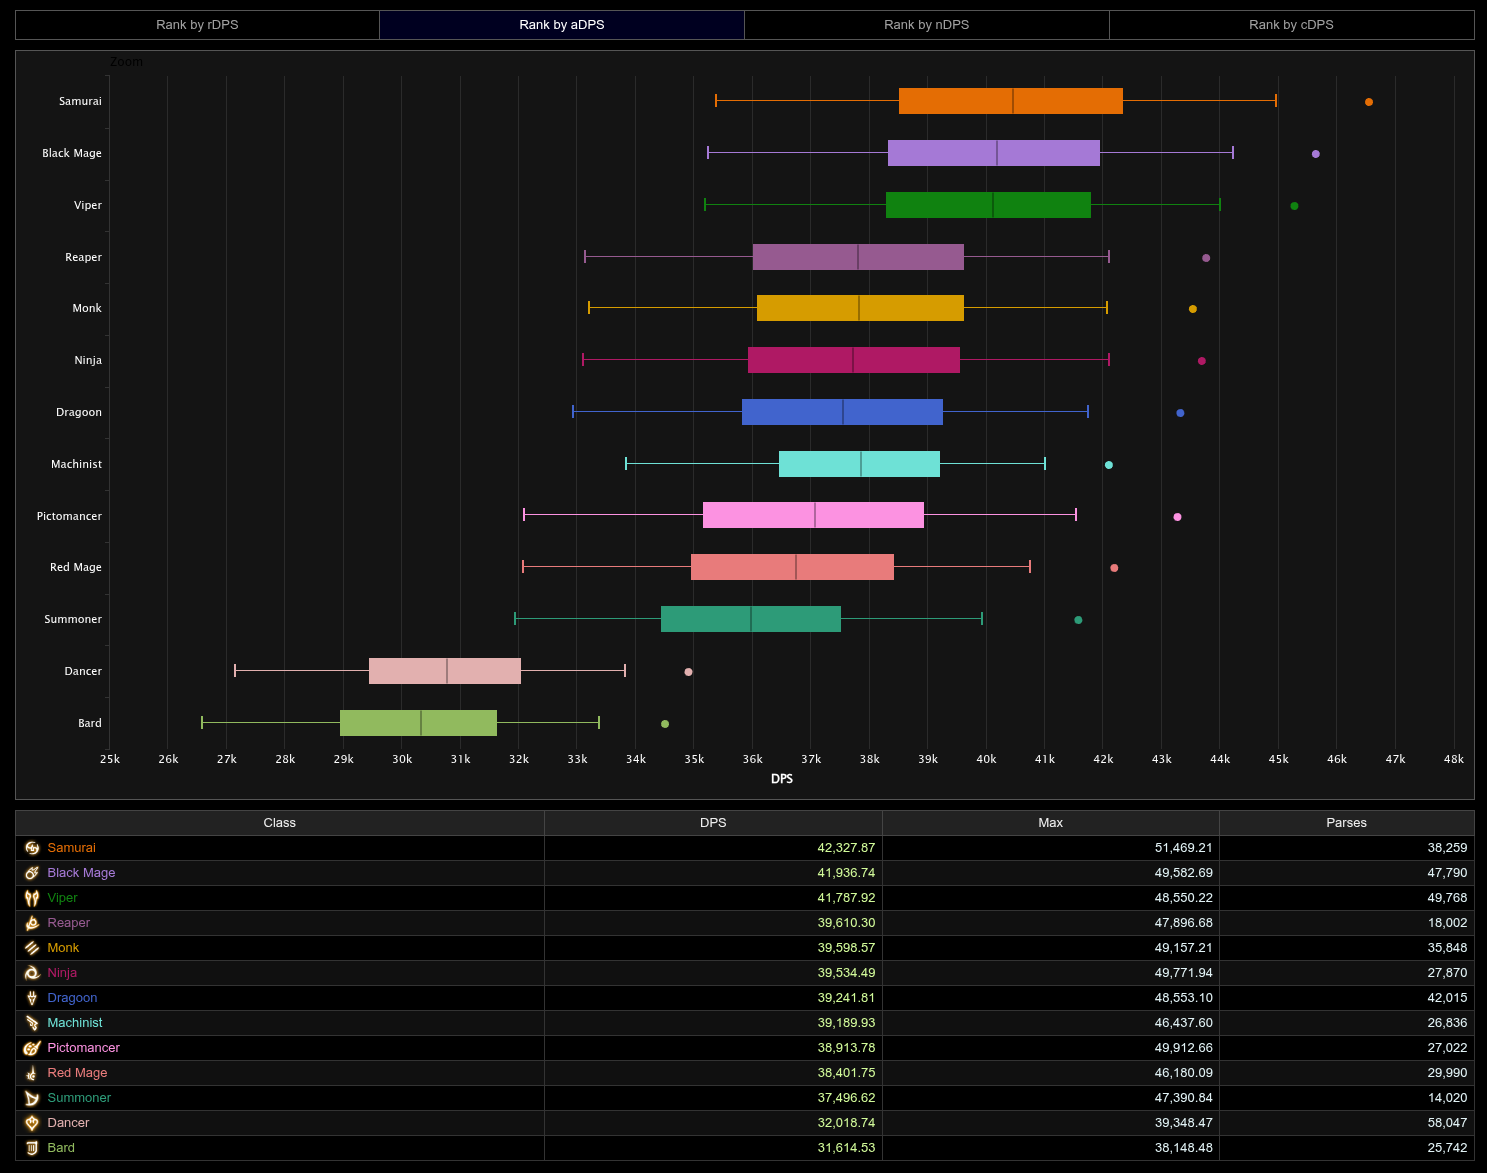Click the Red Mage job icon
Screen dimensions: 1487x1173
pyautogui.click(x=32, y=1073)
